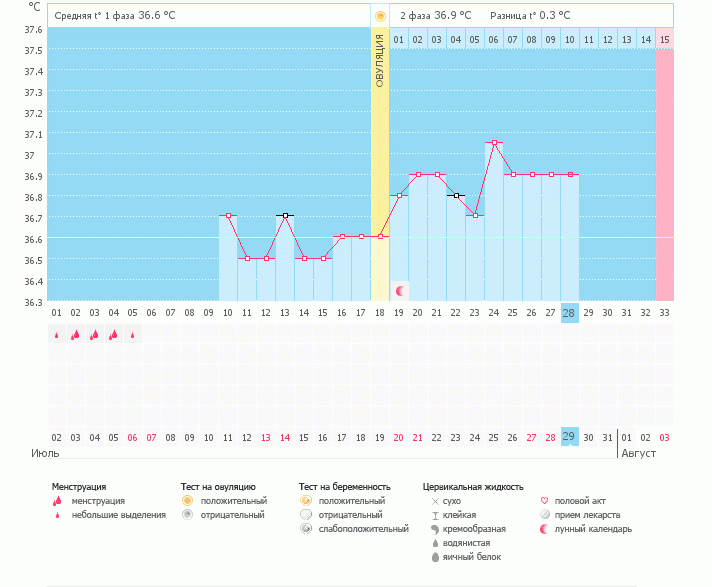Viewport: 712px width, 587px height.
Task: Click the light discharge drop on day 01
Action: [x=57, y=335]
